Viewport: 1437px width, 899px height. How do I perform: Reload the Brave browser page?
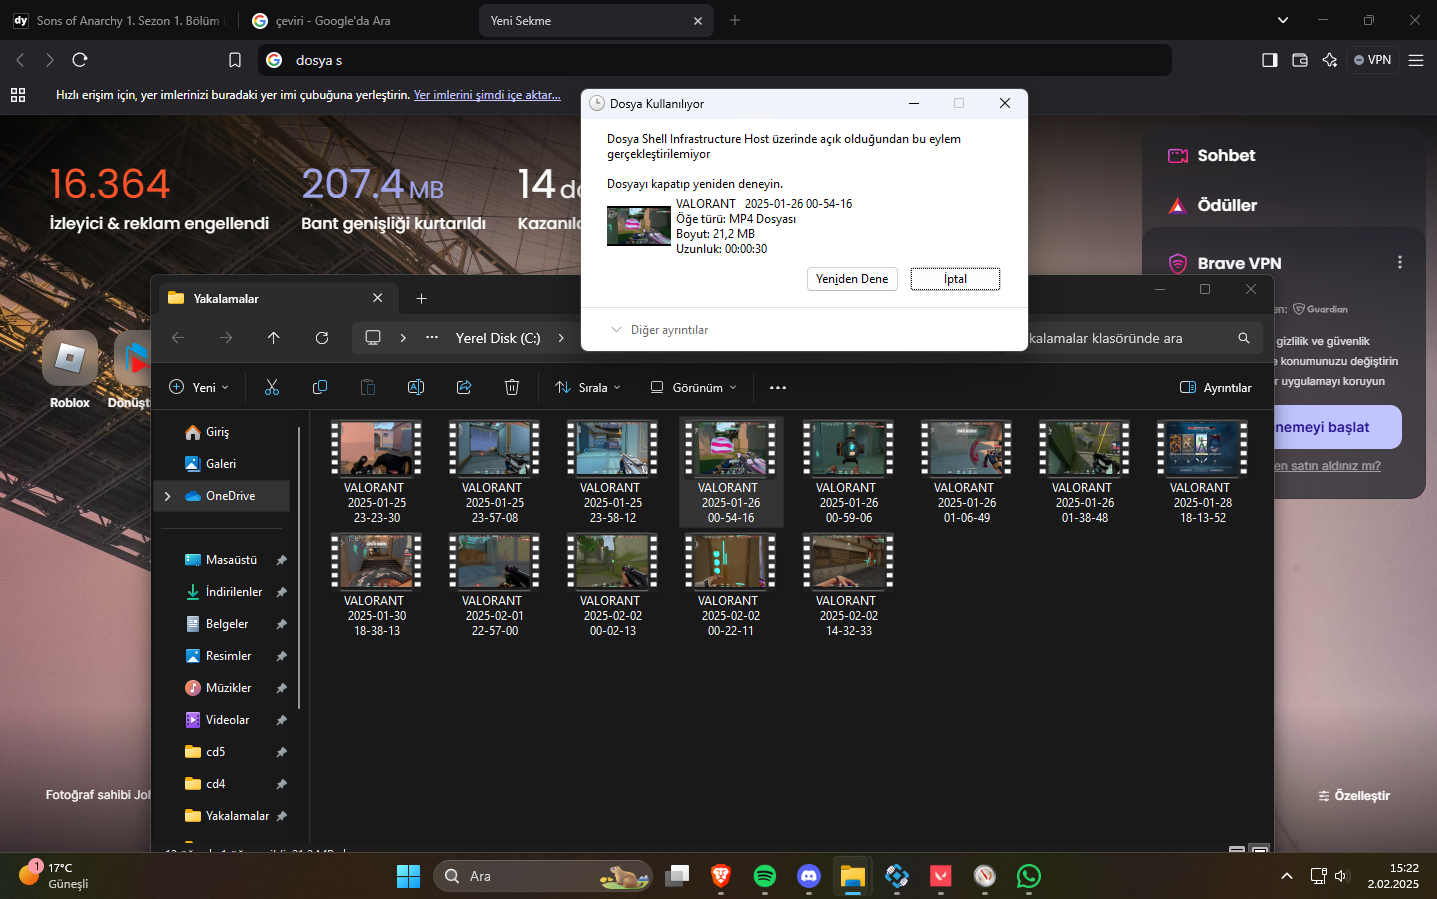point(80,60)
